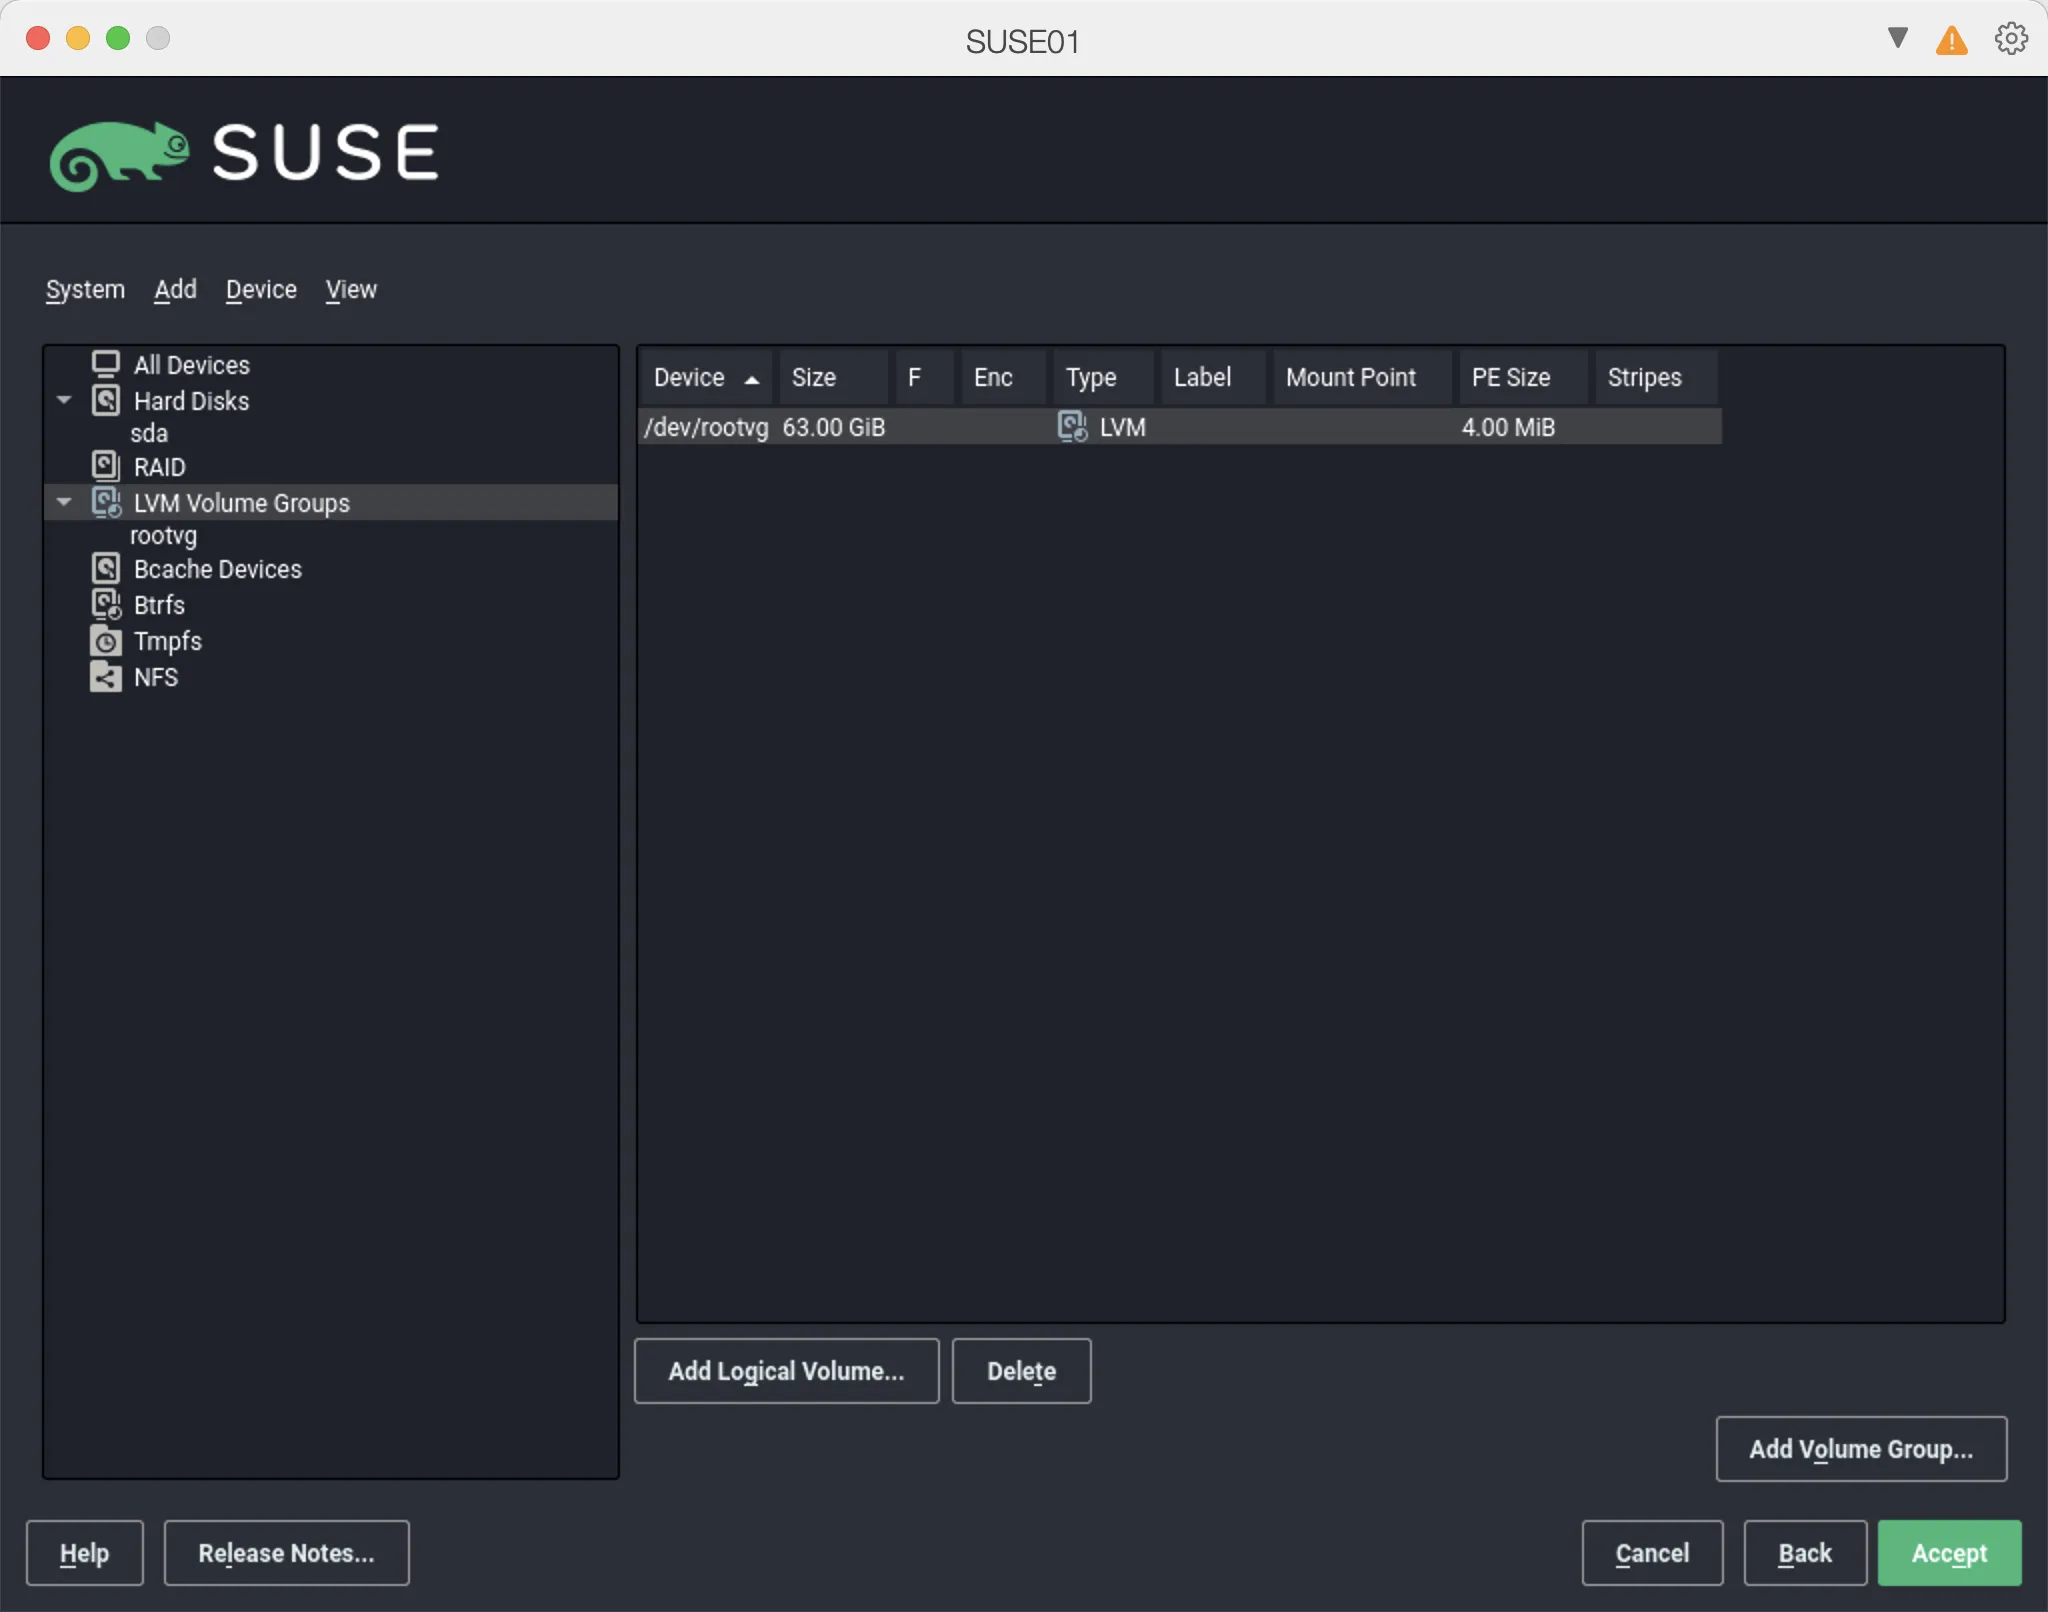Click the LVM icon in the rootvg row
Viewport: 2048px width, 1612px height.
1072,426
